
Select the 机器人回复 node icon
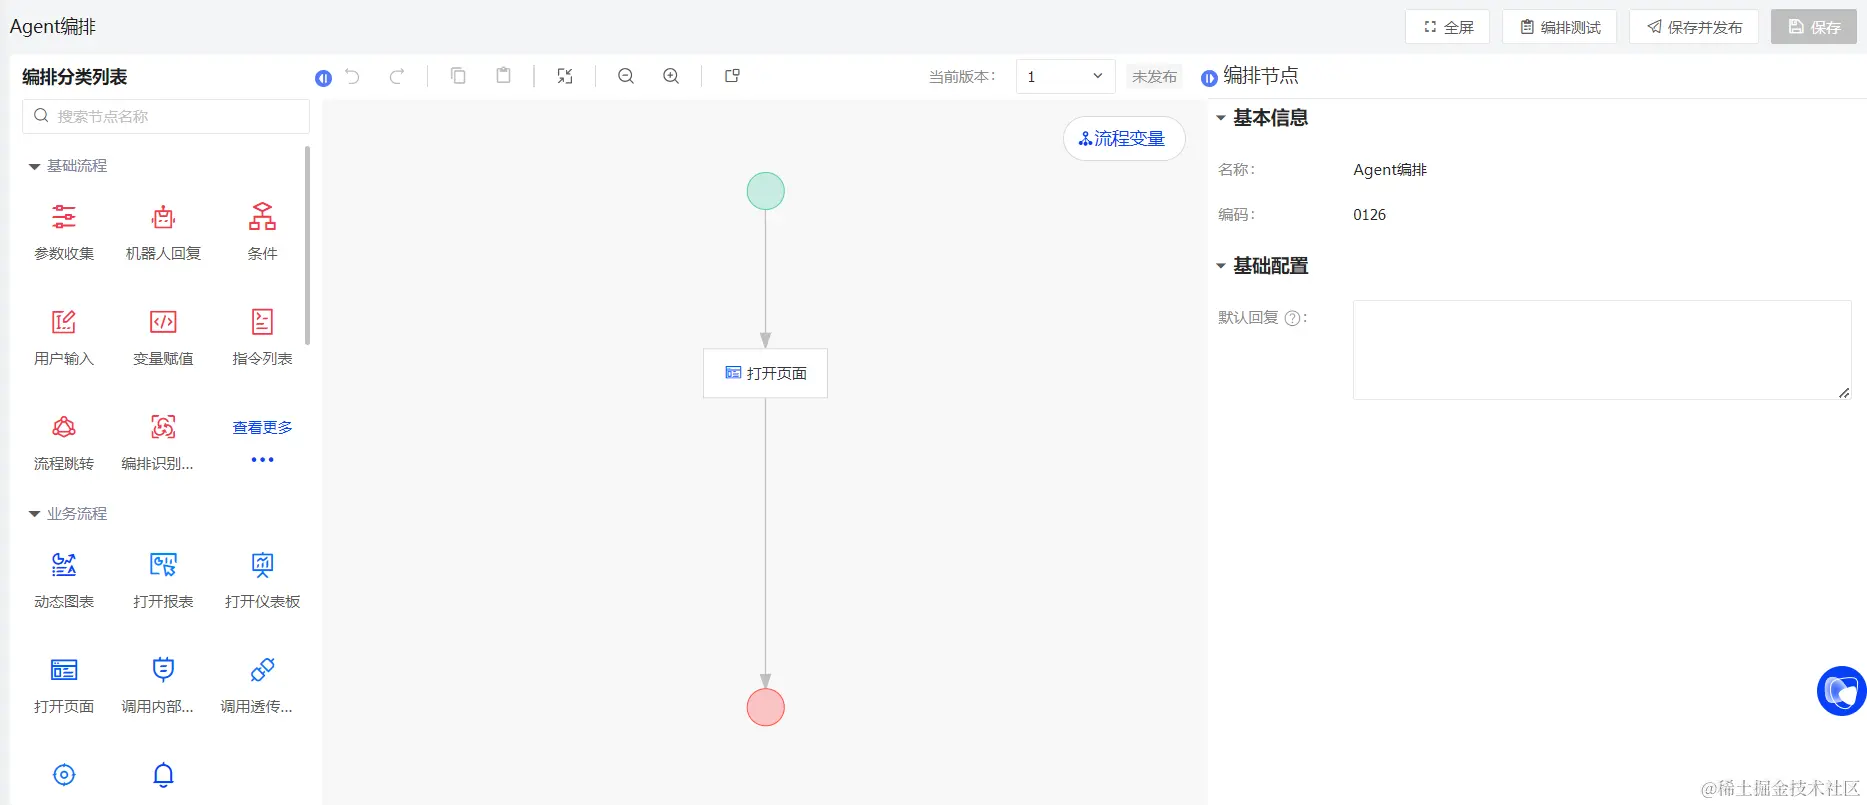(x=163, y=217)
